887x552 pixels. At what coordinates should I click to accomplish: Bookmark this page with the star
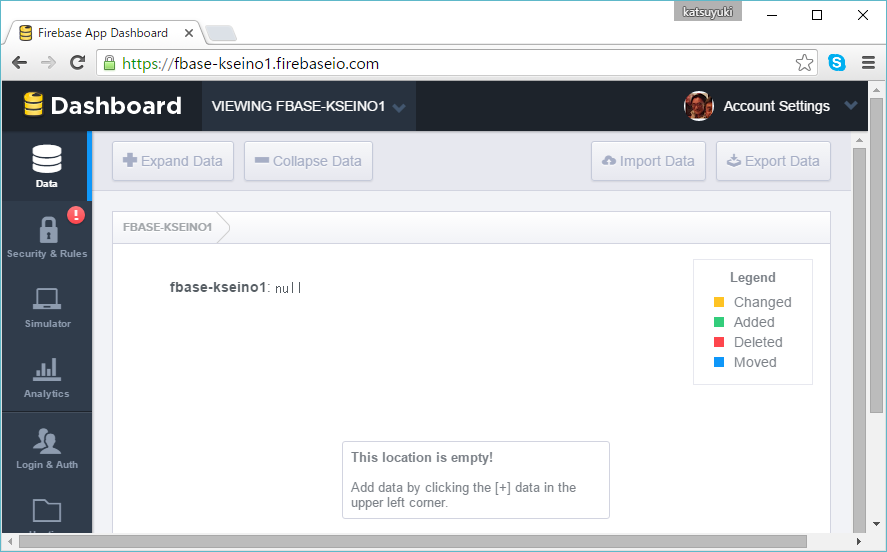(804, 62)
